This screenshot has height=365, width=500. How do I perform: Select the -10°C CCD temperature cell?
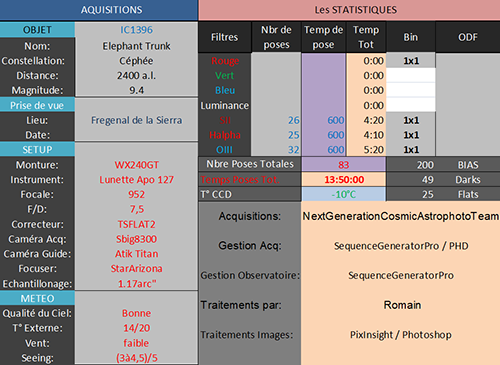point(344,194)
